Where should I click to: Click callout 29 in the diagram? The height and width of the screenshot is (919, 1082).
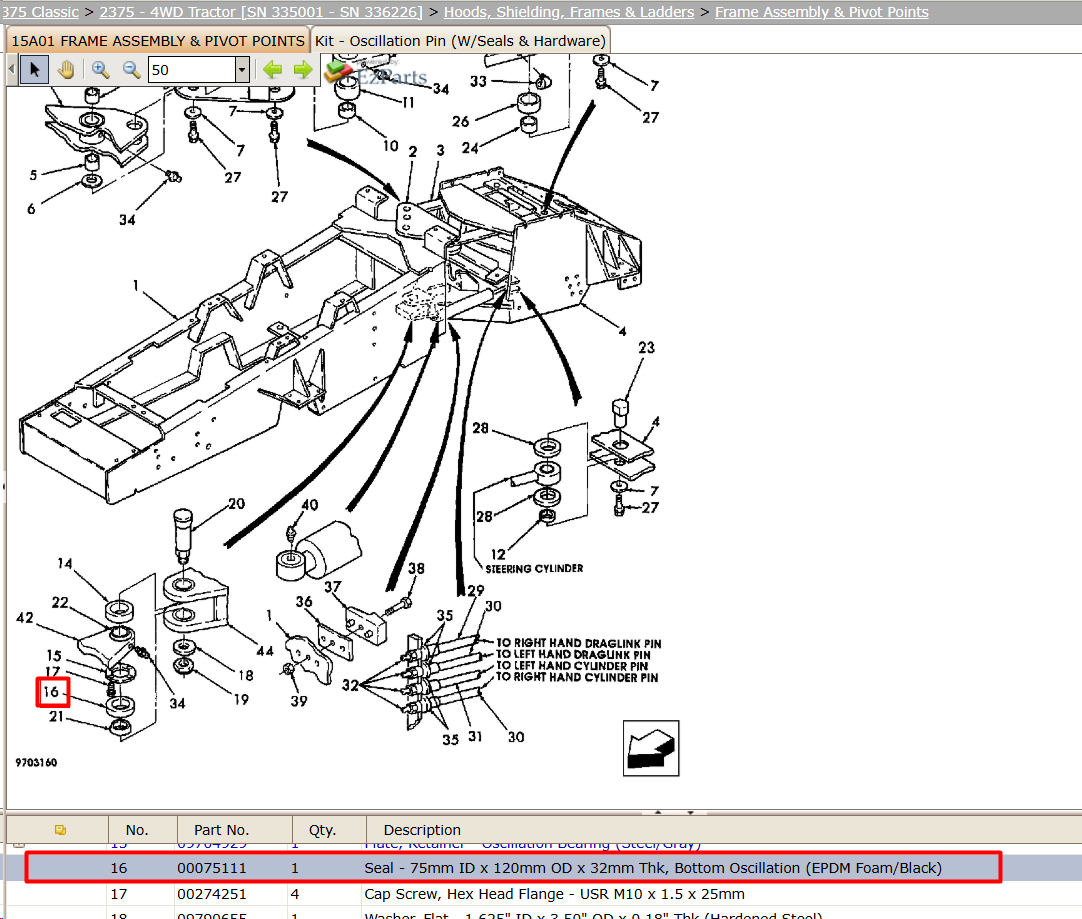point(475,591)
